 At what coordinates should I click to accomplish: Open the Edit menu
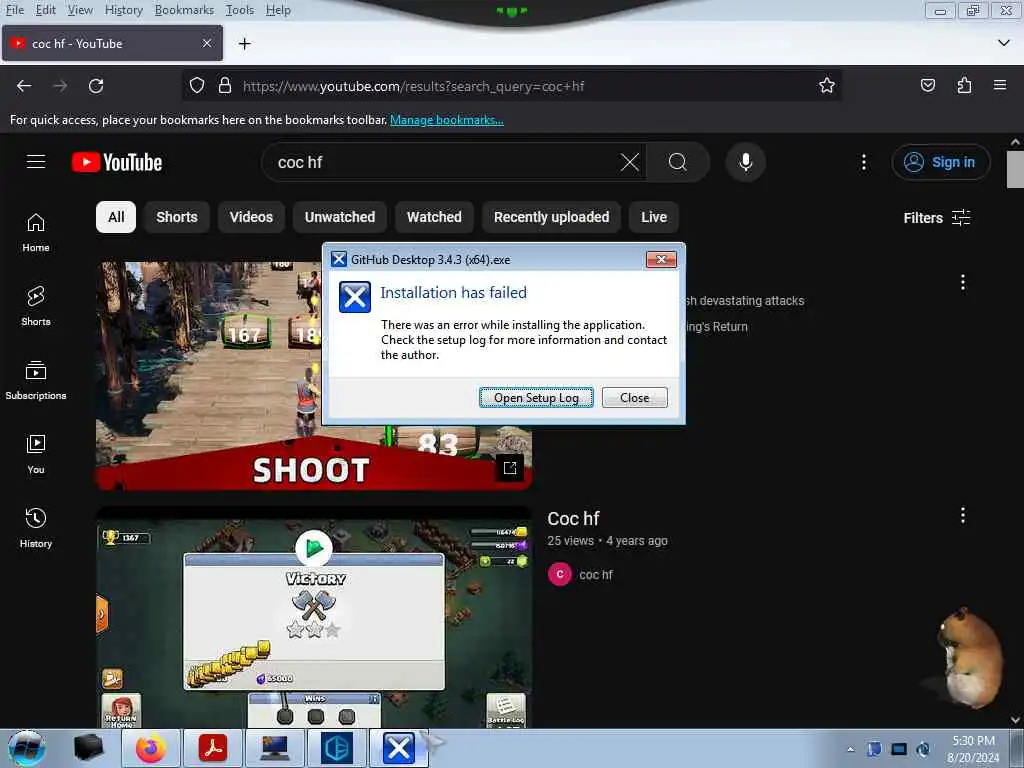pos(45,10)
